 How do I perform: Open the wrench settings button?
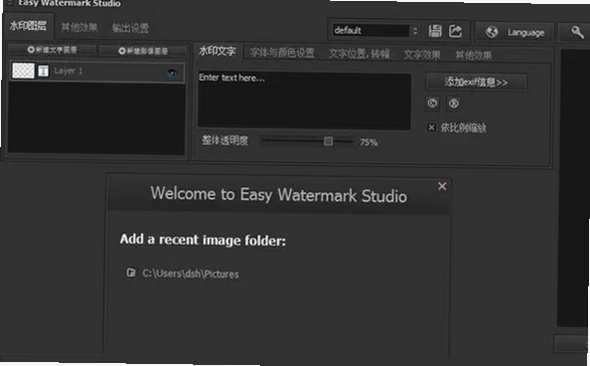[x=577, y=33]
